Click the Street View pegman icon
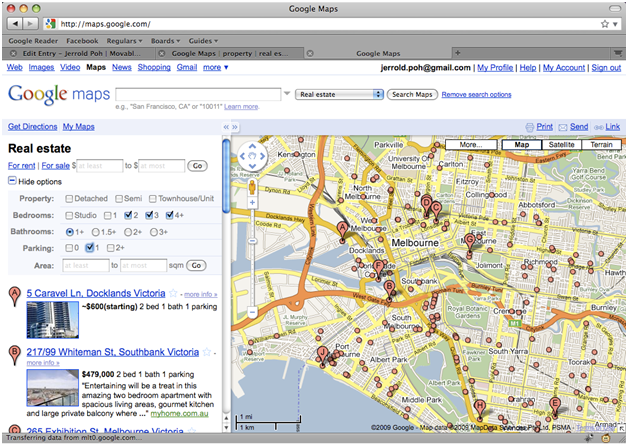Image resolution: width=628 pixels, height=445 pixels. pos(252,186)
